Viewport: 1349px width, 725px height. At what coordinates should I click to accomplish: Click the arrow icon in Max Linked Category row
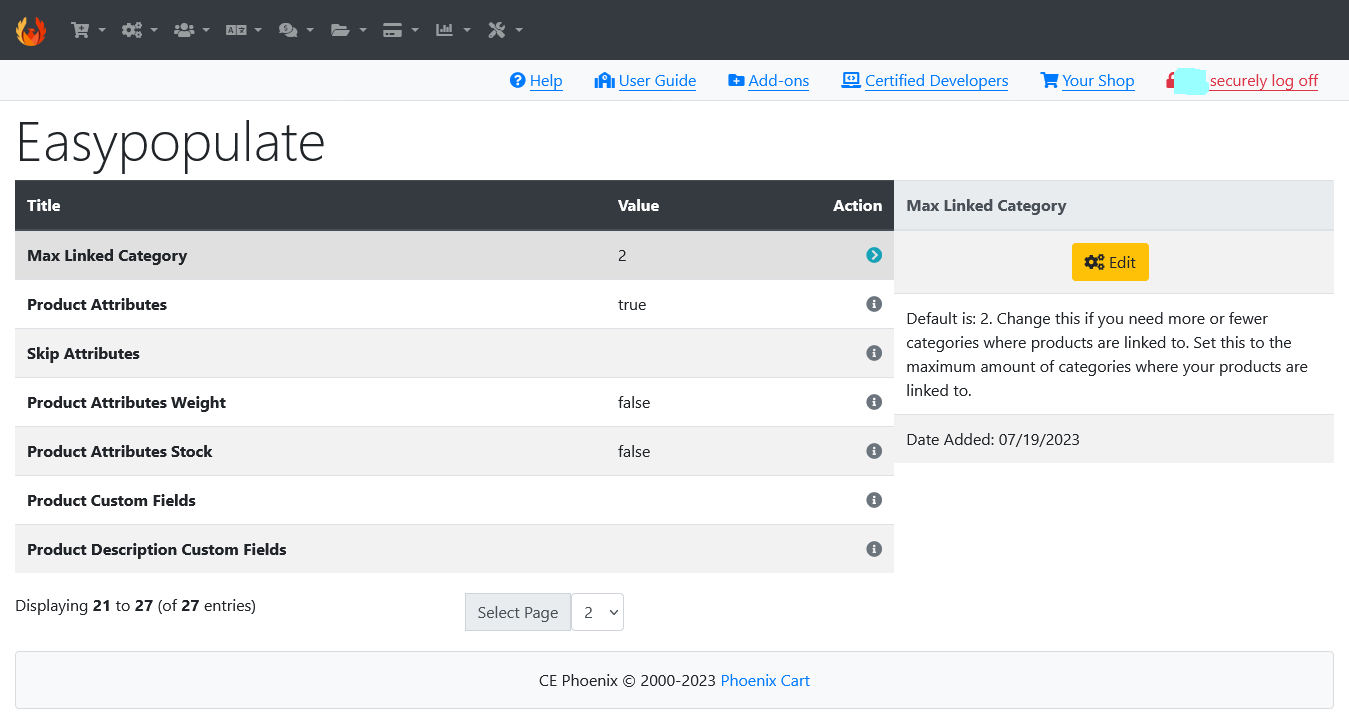(x=874, y=255)
